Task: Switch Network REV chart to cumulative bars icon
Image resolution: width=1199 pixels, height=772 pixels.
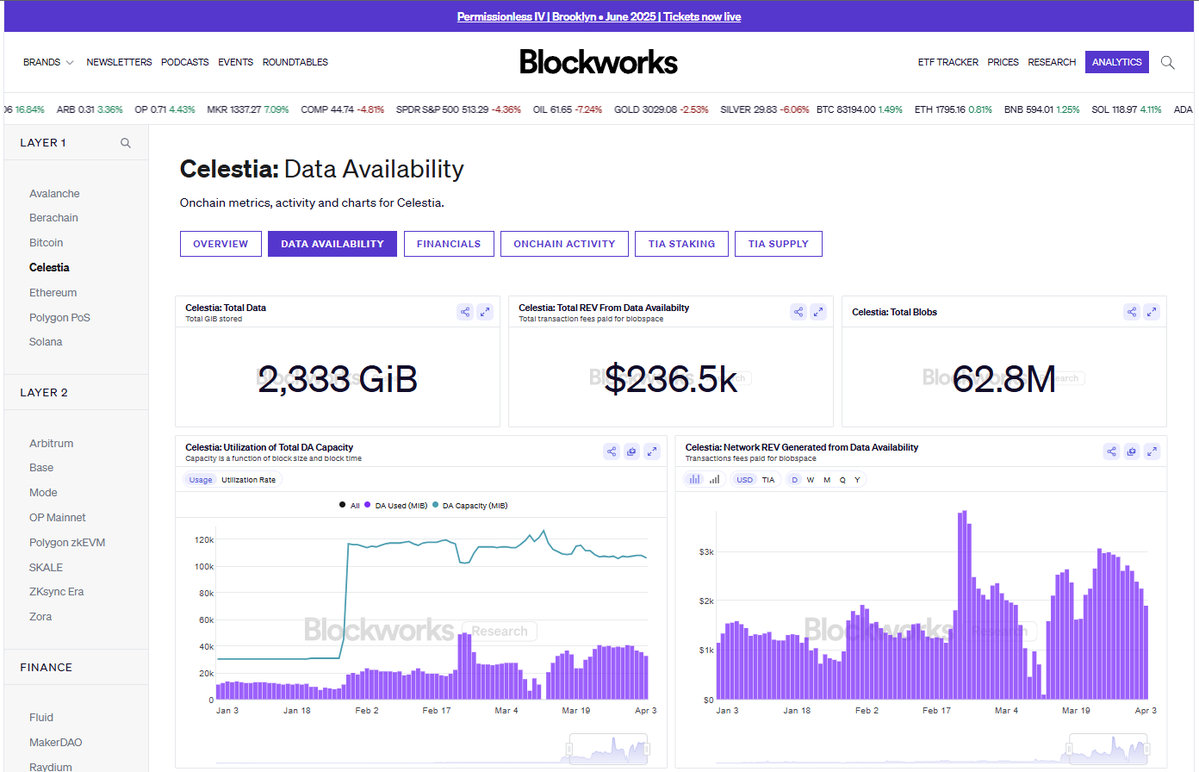Action: click(x=714, y=480)
